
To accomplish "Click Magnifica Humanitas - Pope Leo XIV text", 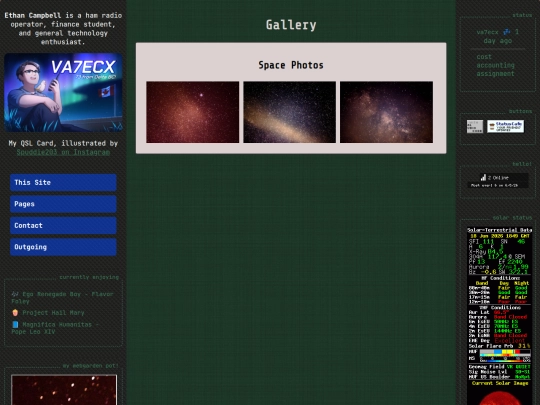I will pos(55,328).
